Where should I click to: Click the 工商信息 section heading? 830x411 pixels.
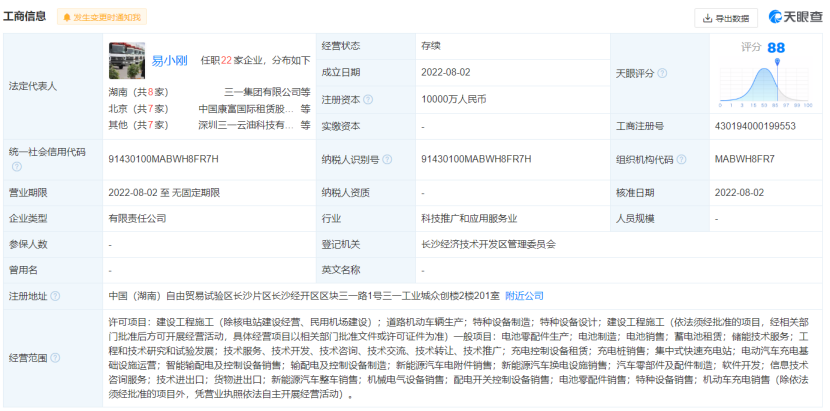click(25, 17)
